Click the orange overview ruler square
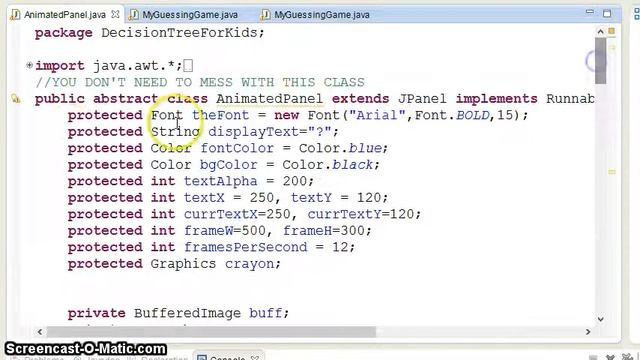The image size is (640, 360). [611, 31]
